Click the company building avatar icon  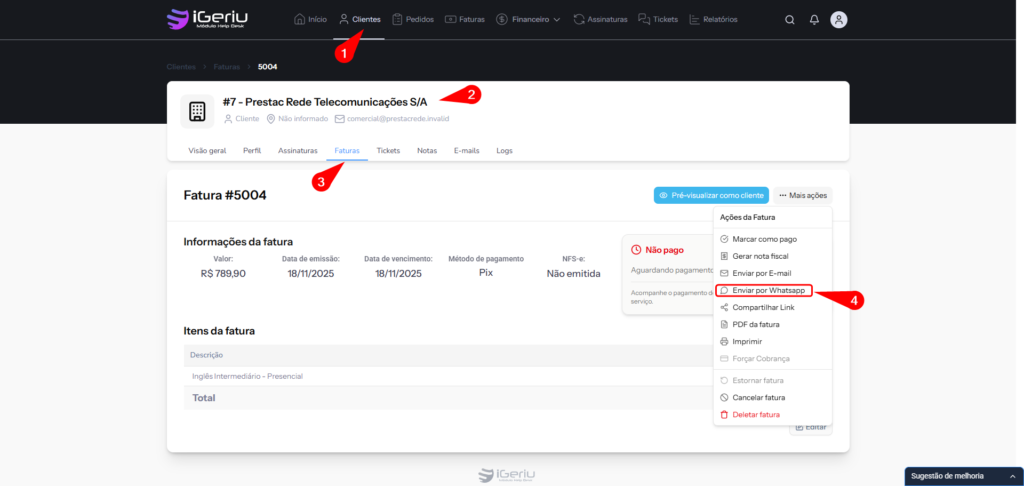click(197, 110)
